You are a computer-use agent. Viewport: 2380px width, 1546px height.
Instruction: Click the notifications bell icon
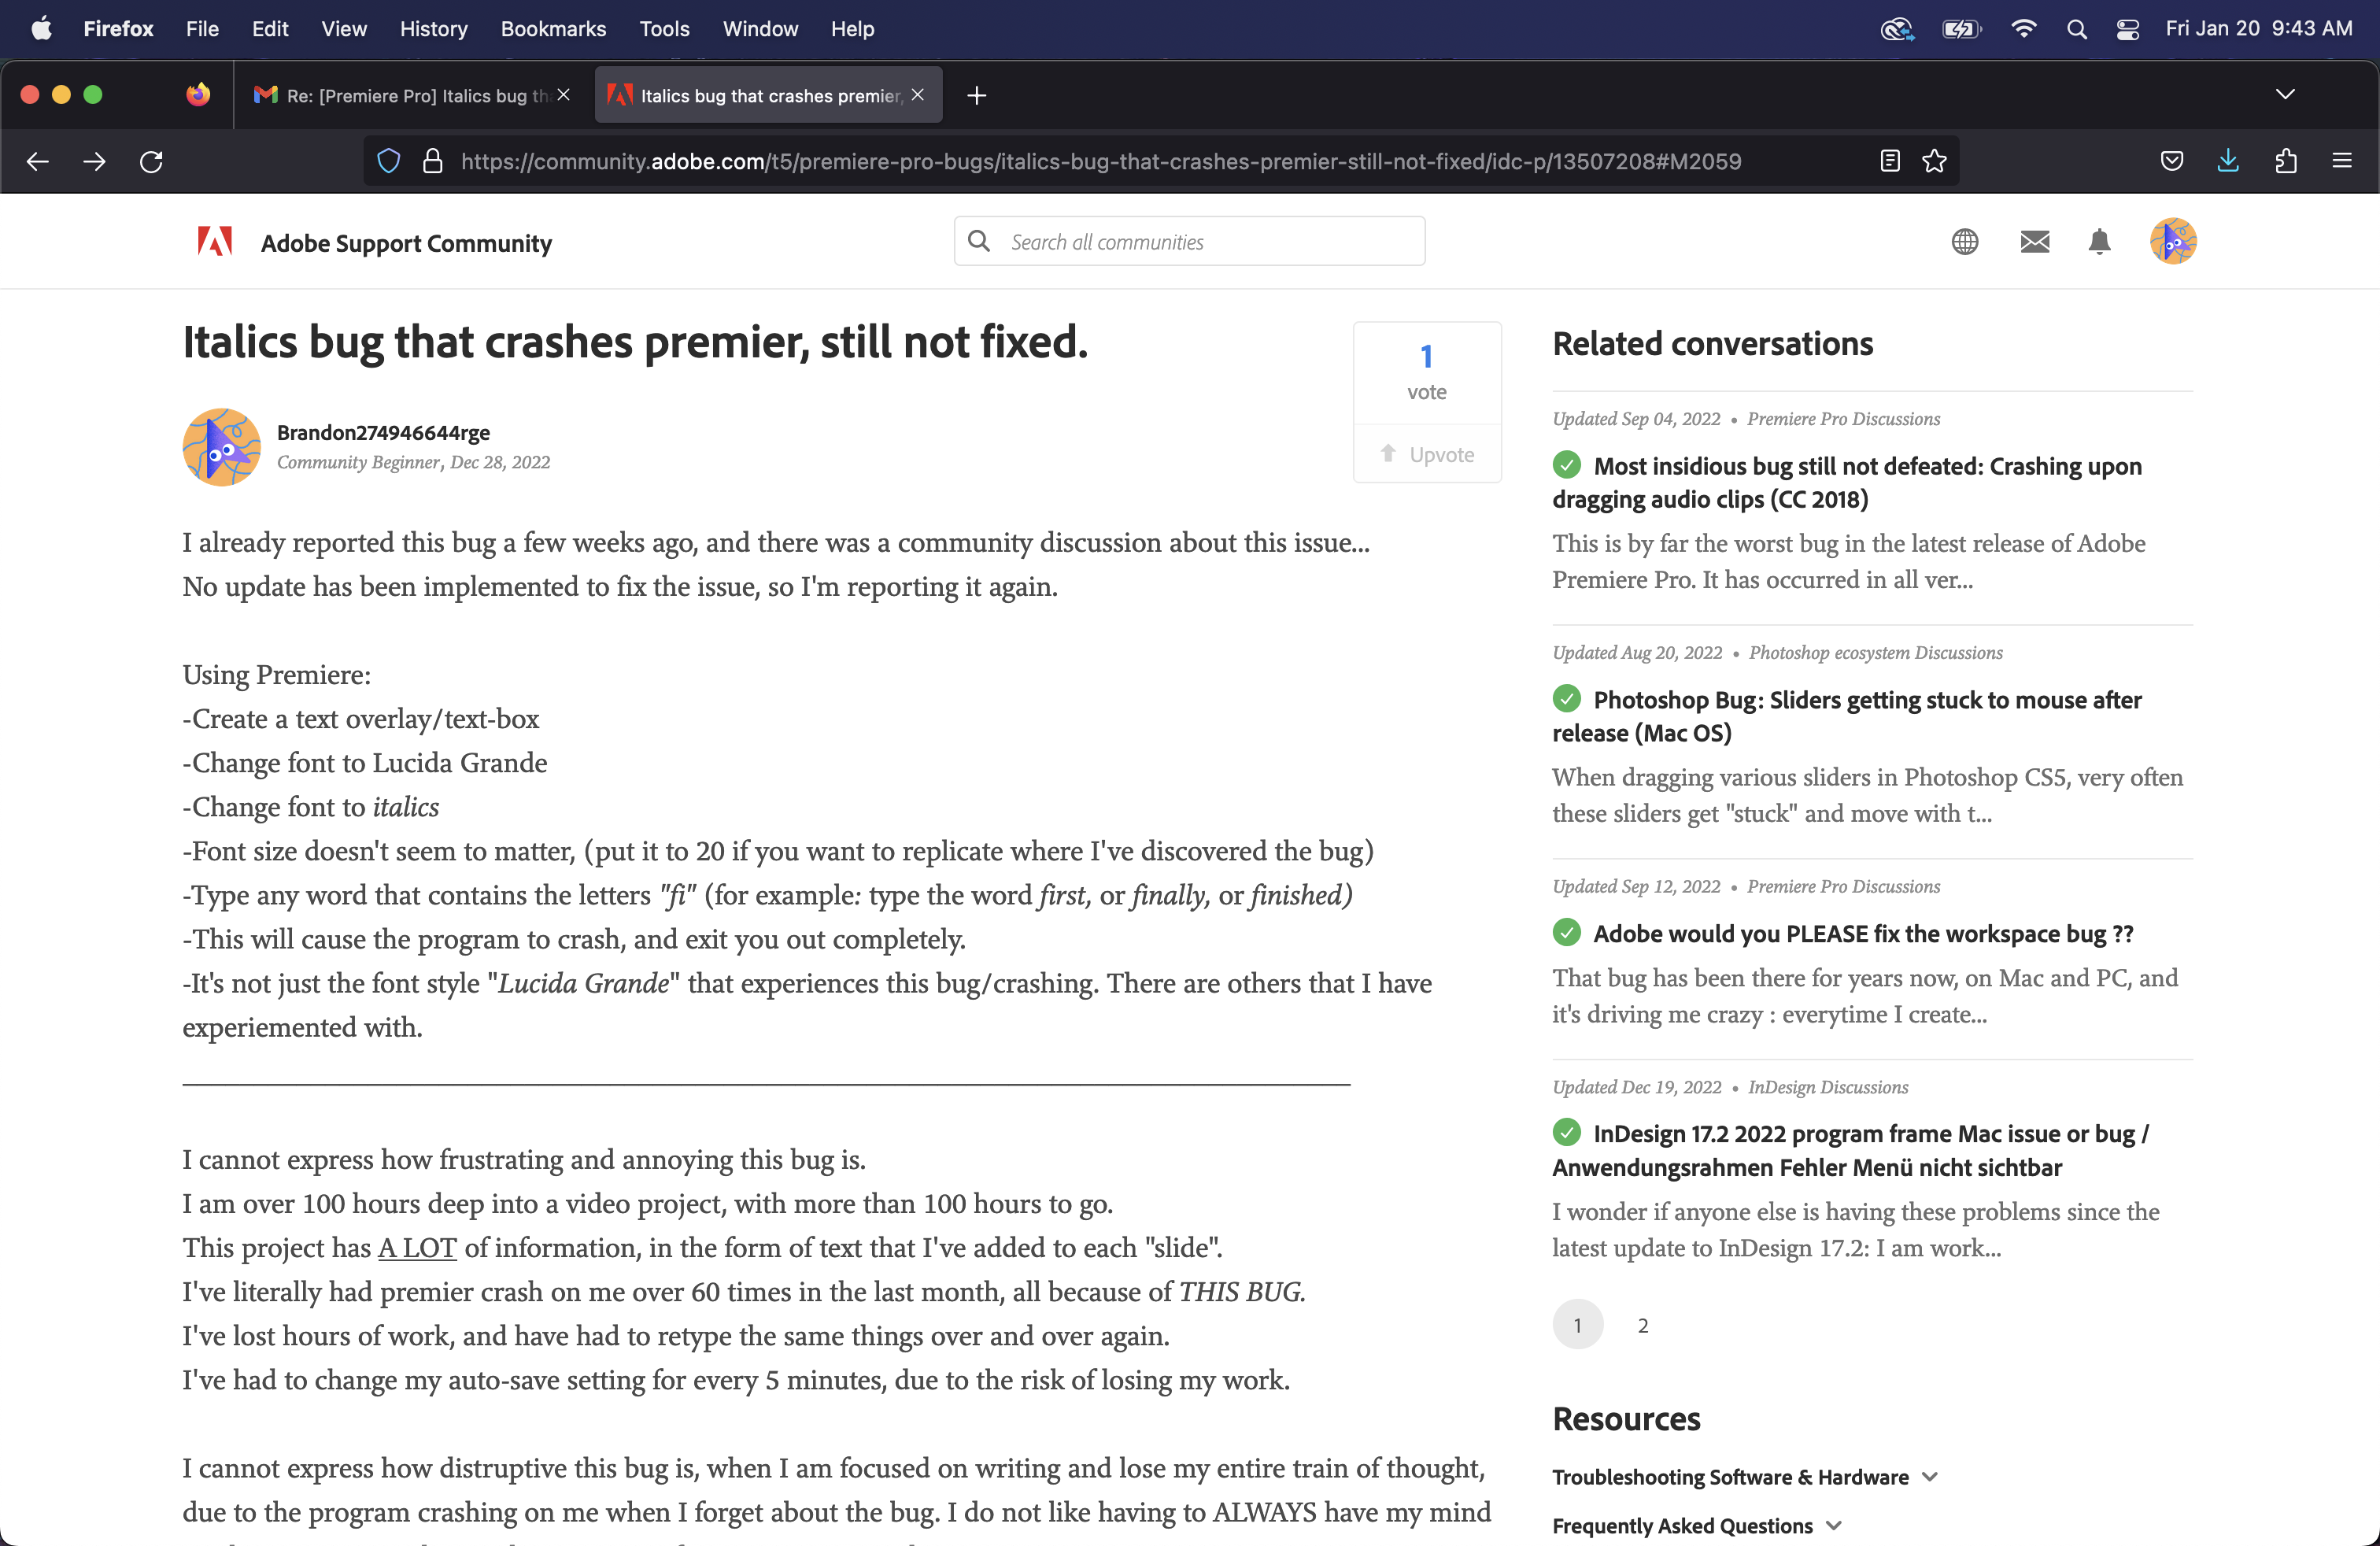click(x=2099, y=242)
